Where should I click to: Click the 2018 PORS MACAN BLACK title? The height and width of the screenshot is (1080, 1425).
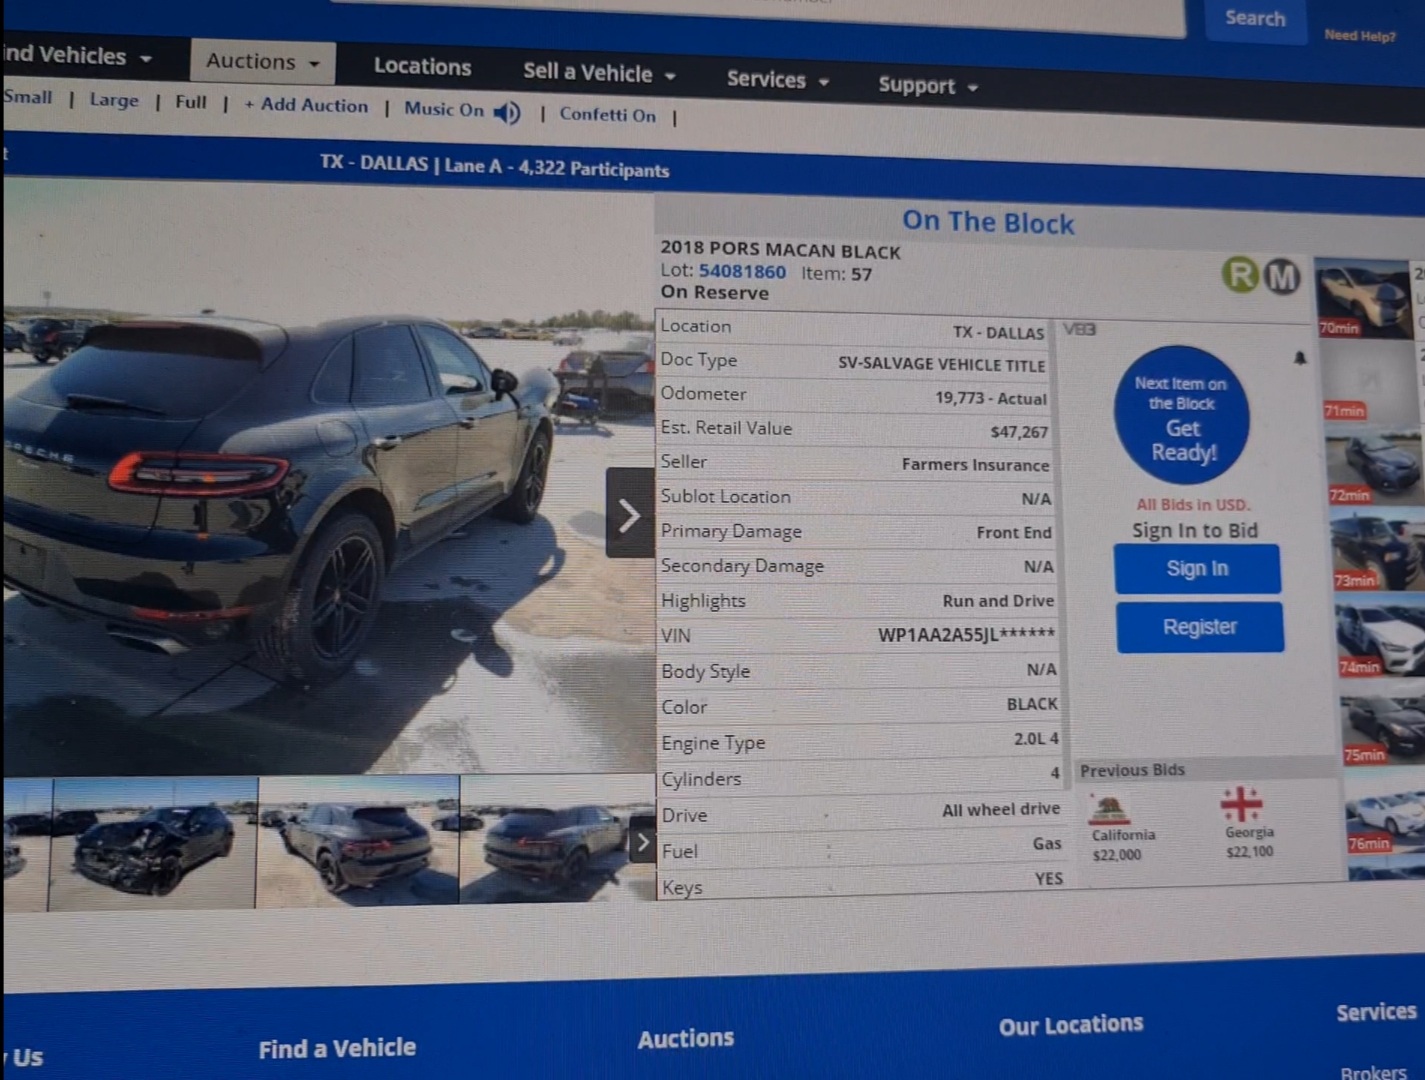click(780, 251)
